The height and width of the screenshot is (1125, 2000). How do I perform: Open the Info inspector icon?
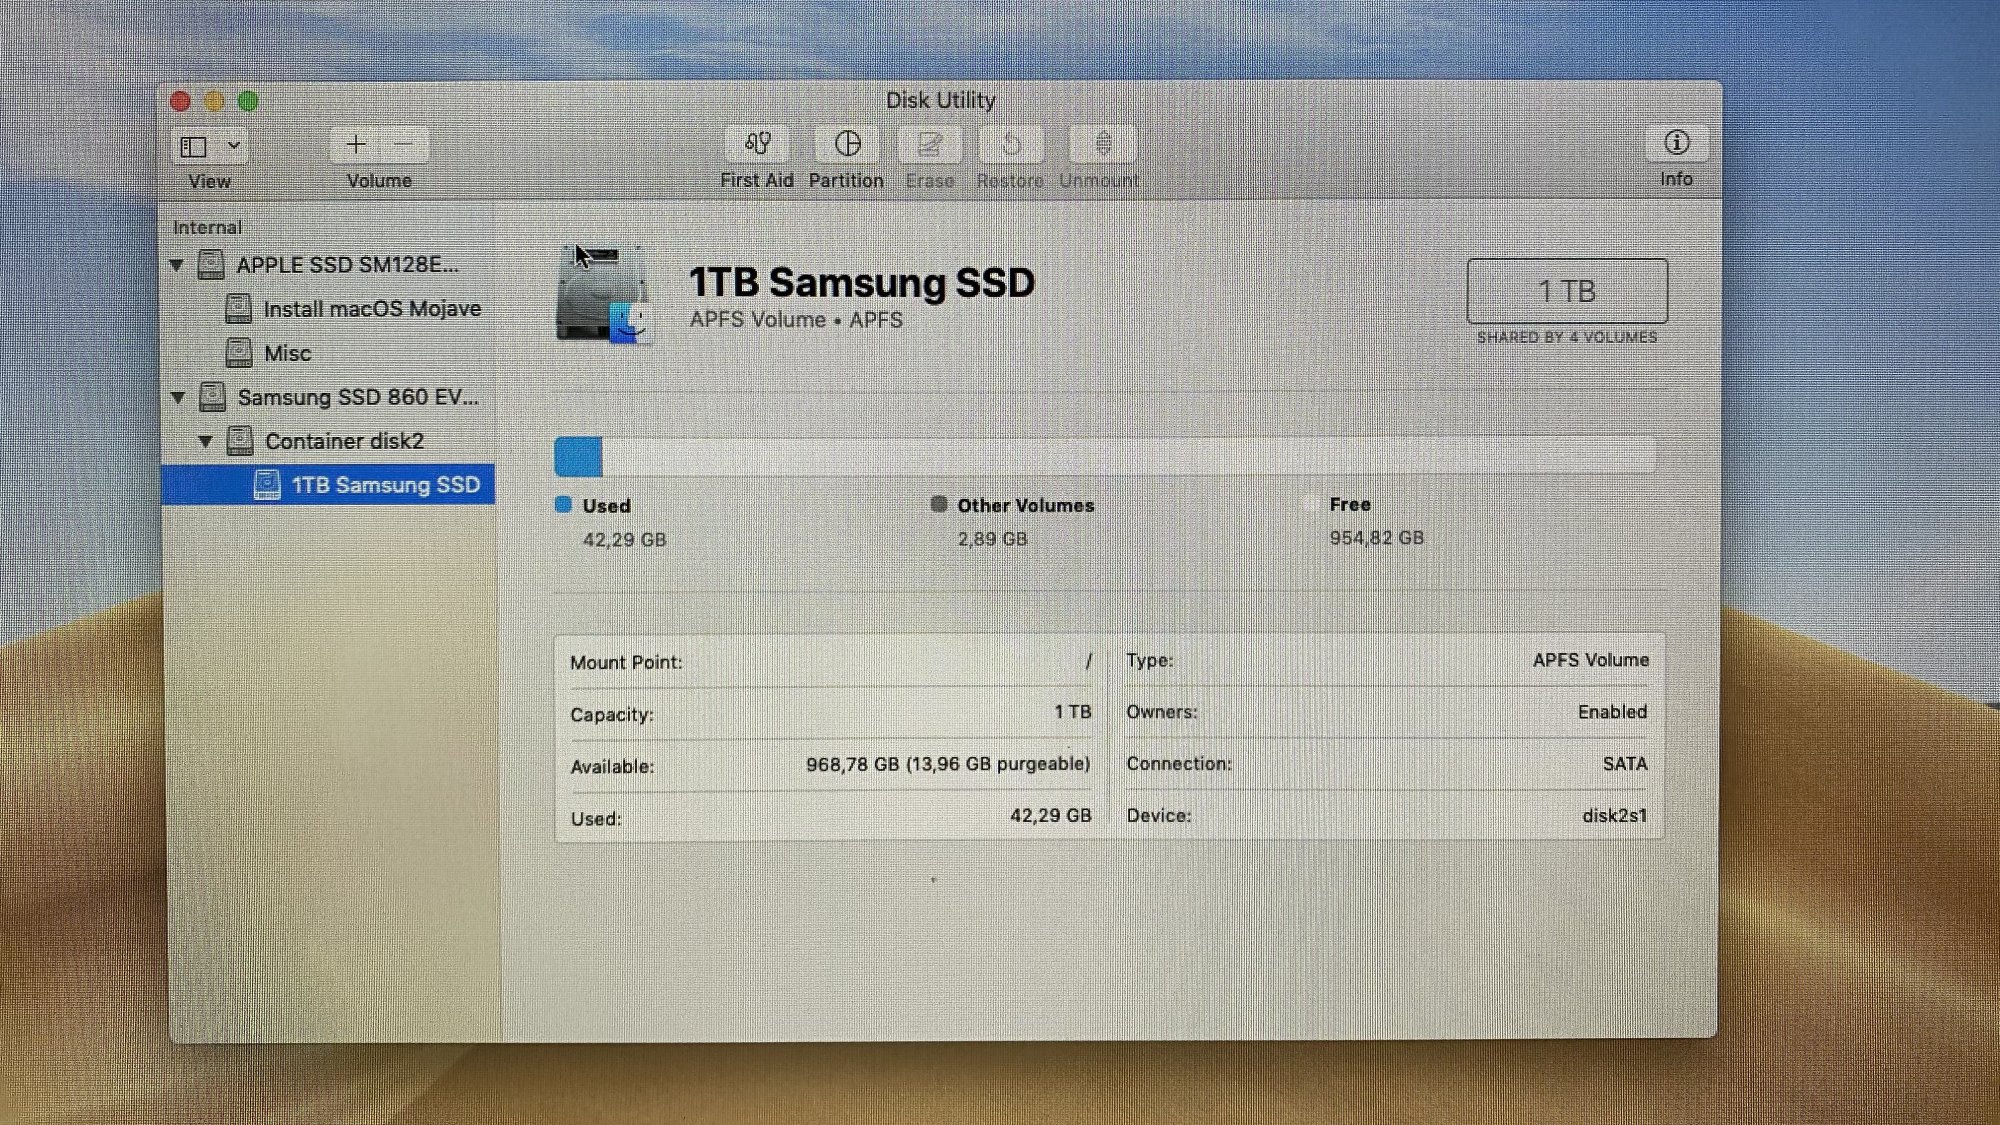[x=1676, y=143]
